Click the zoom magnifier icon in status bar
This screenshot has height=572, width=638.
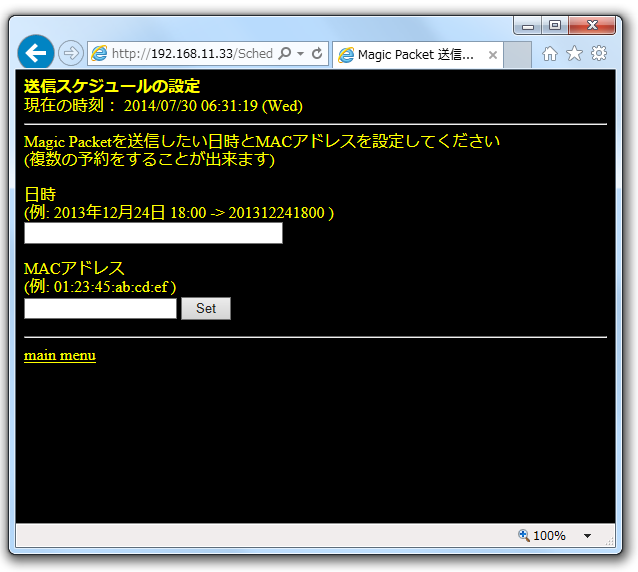(524, 535)
